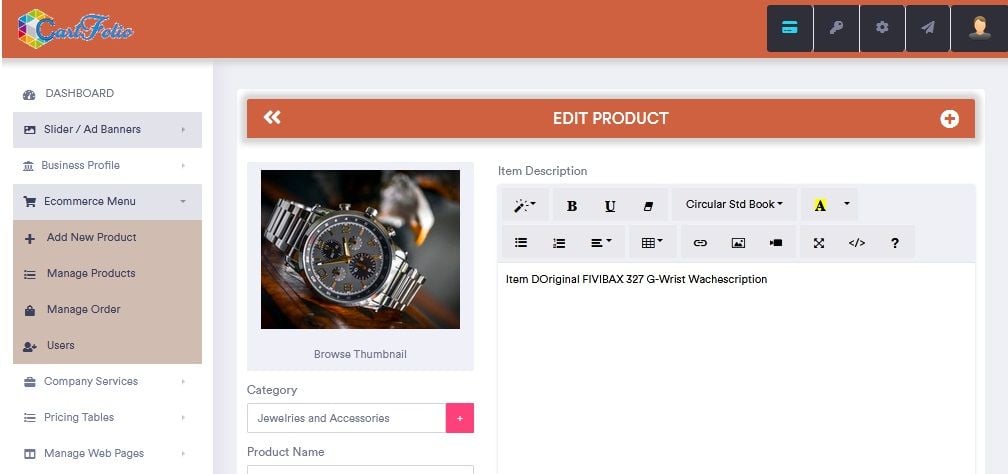Click the plus icon beside Add New Product

click(x=30, y=239)
